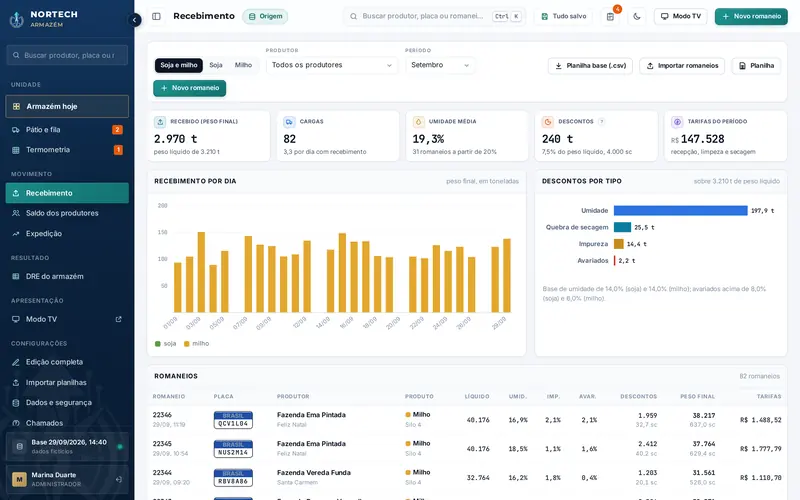
Task: Open the notifications icon with orange badge
Action: [x=610, y=16]
